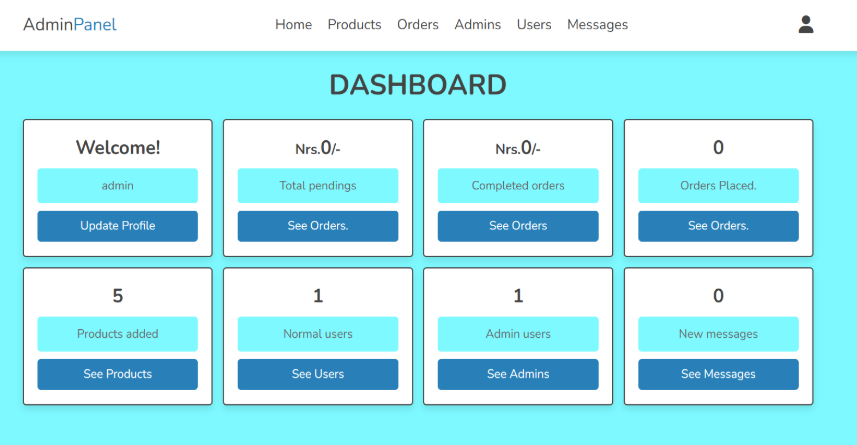
Task: Click the See Admins button
Action: tap(518, 374)
